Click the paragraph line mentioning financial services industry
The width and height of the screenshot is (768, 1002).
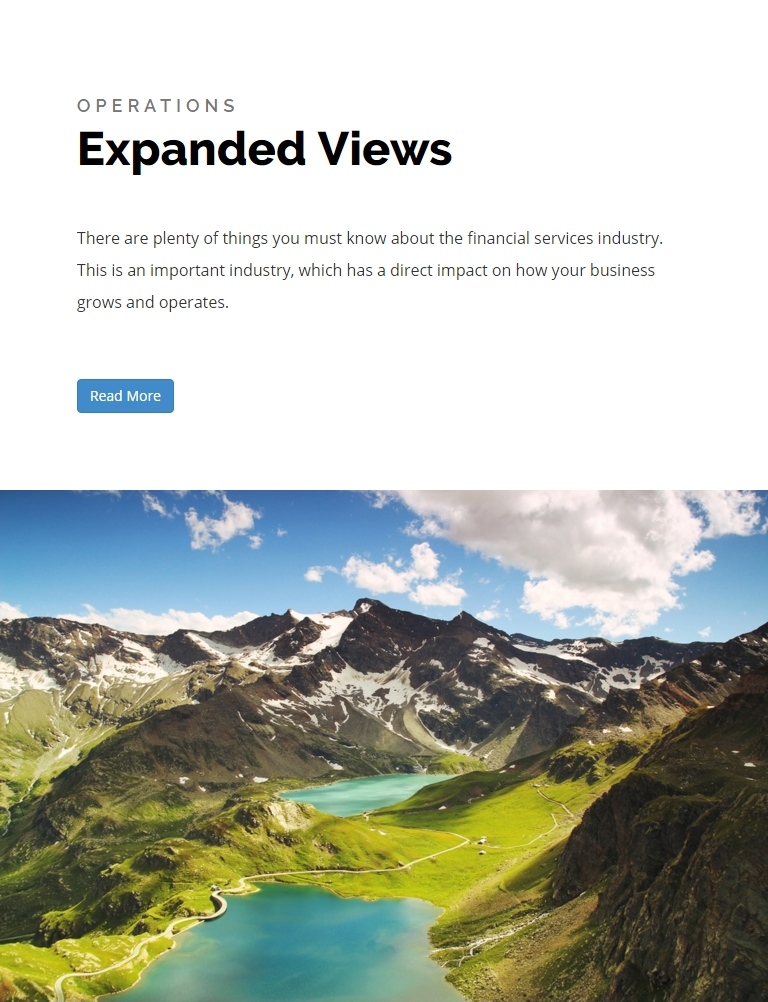point(370,238)
